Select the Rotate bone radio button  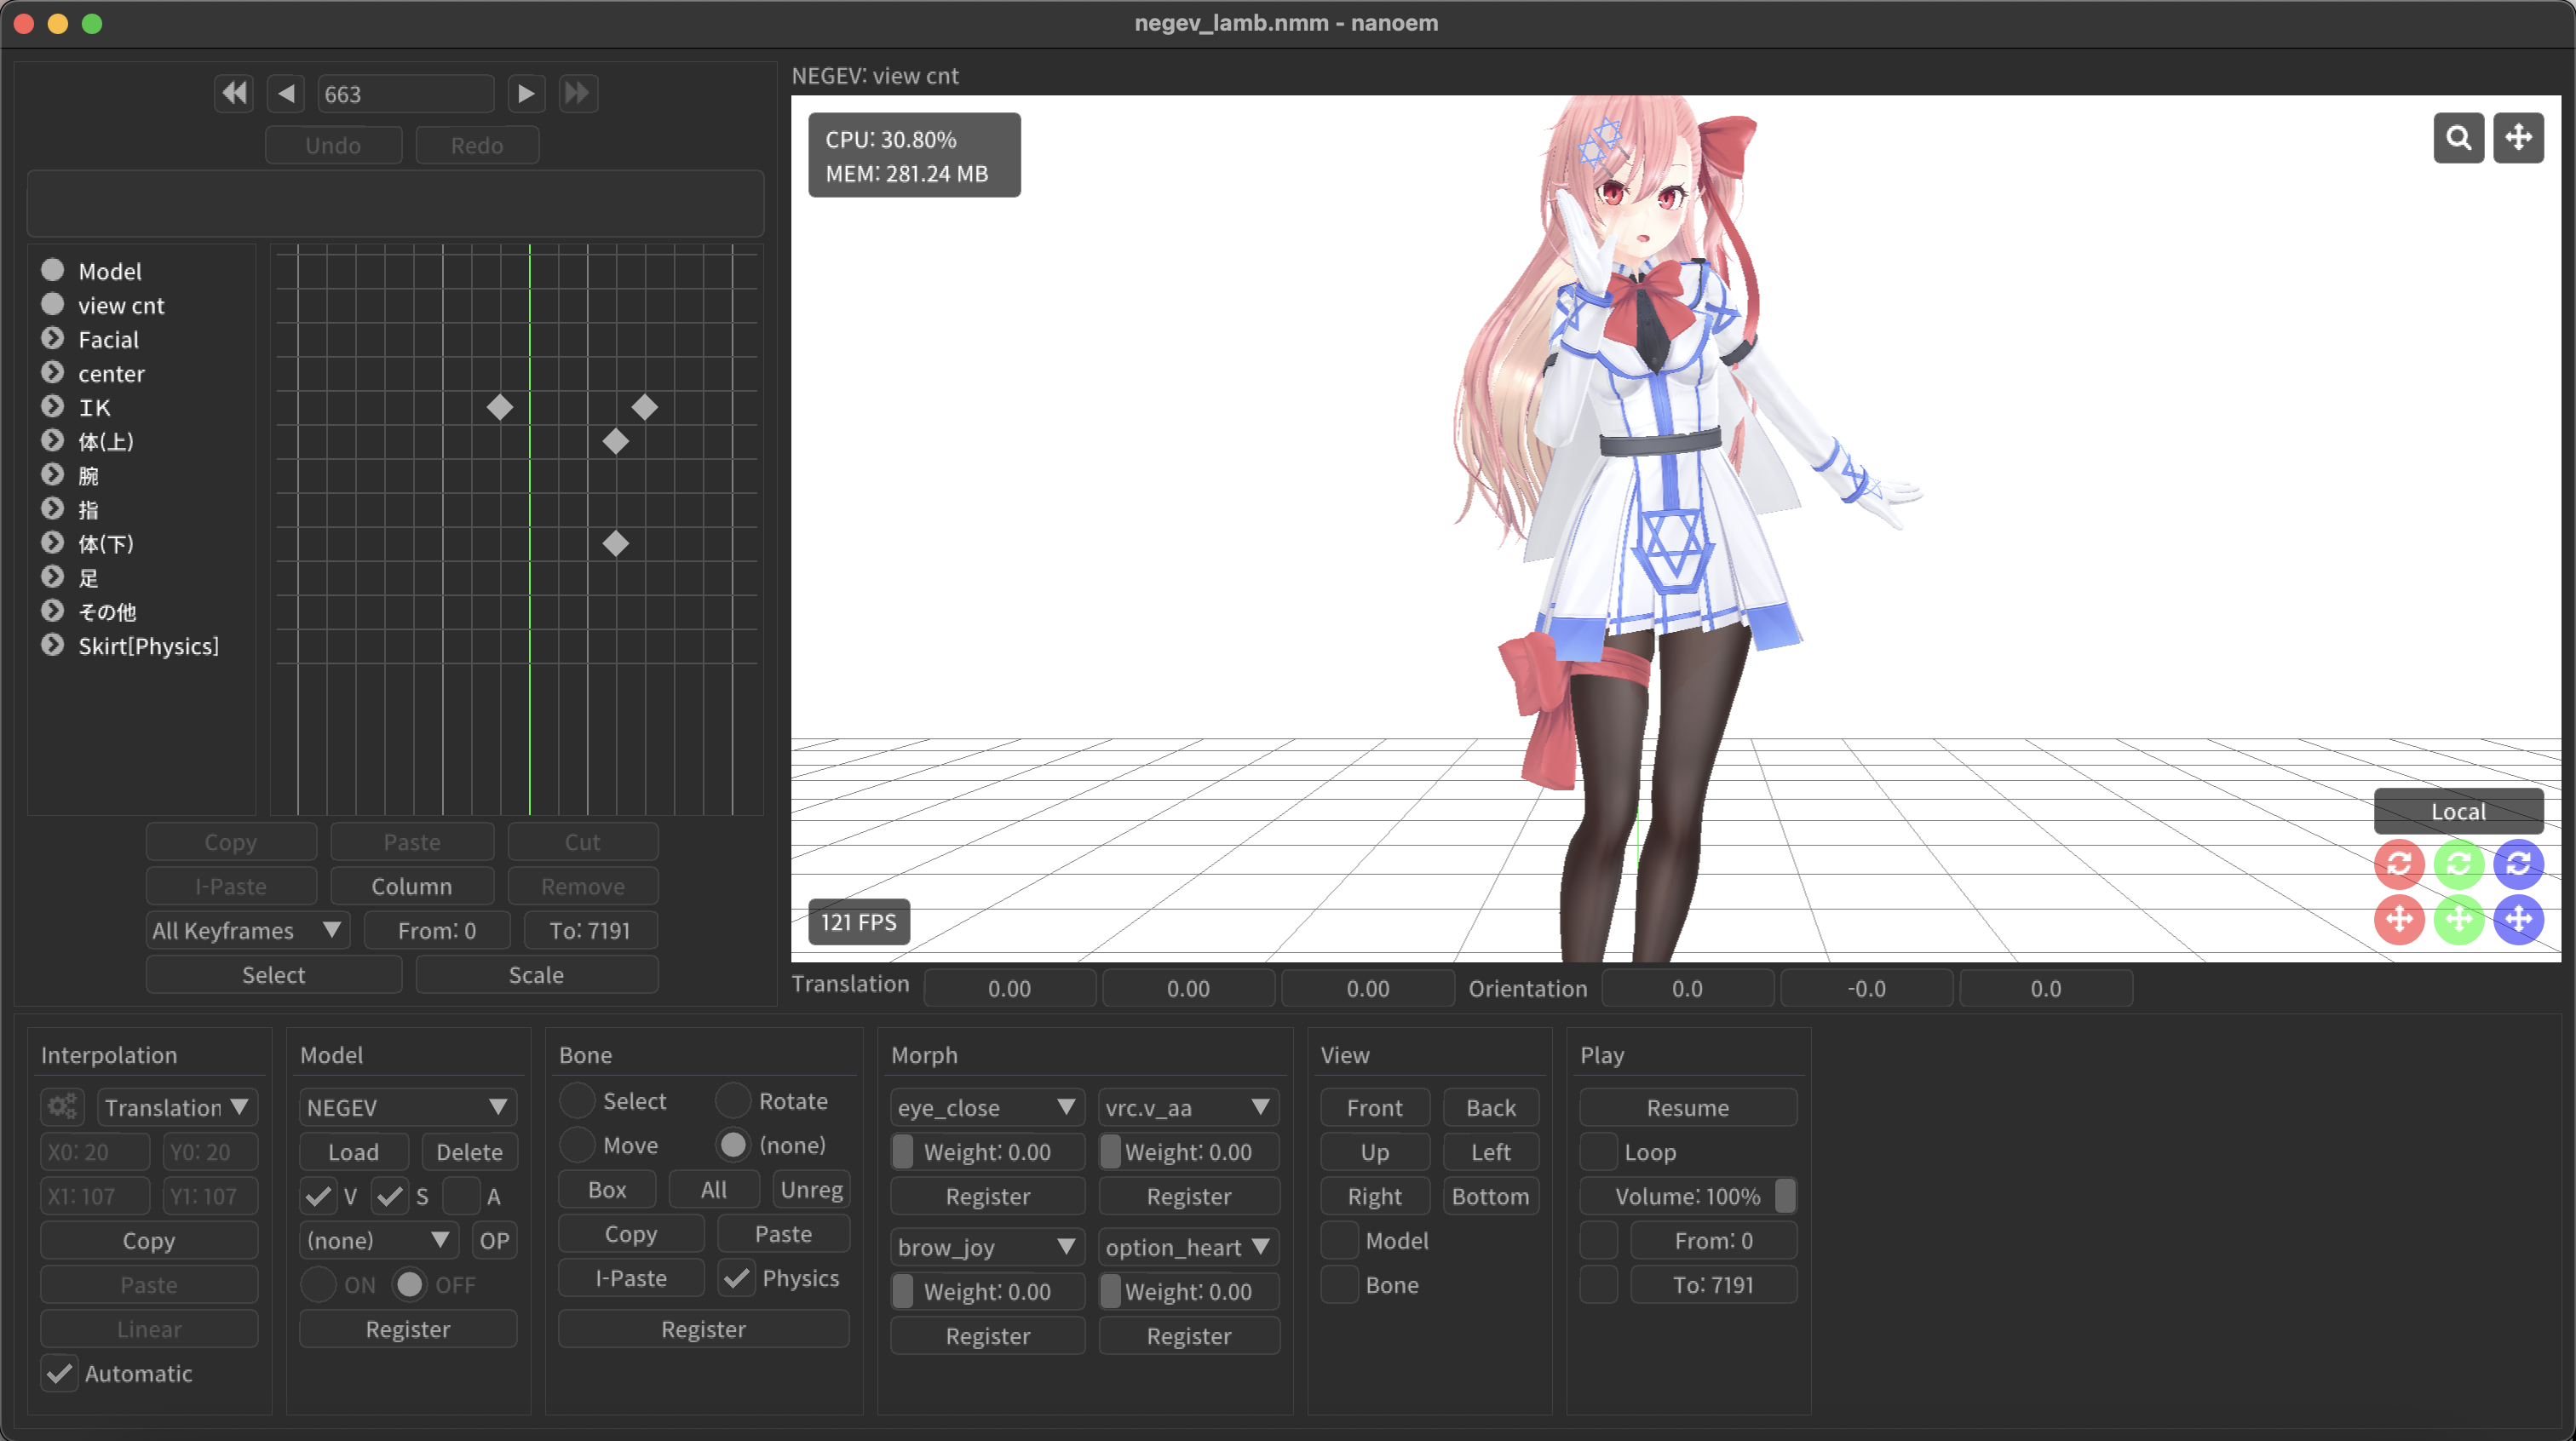[733, 1101]
